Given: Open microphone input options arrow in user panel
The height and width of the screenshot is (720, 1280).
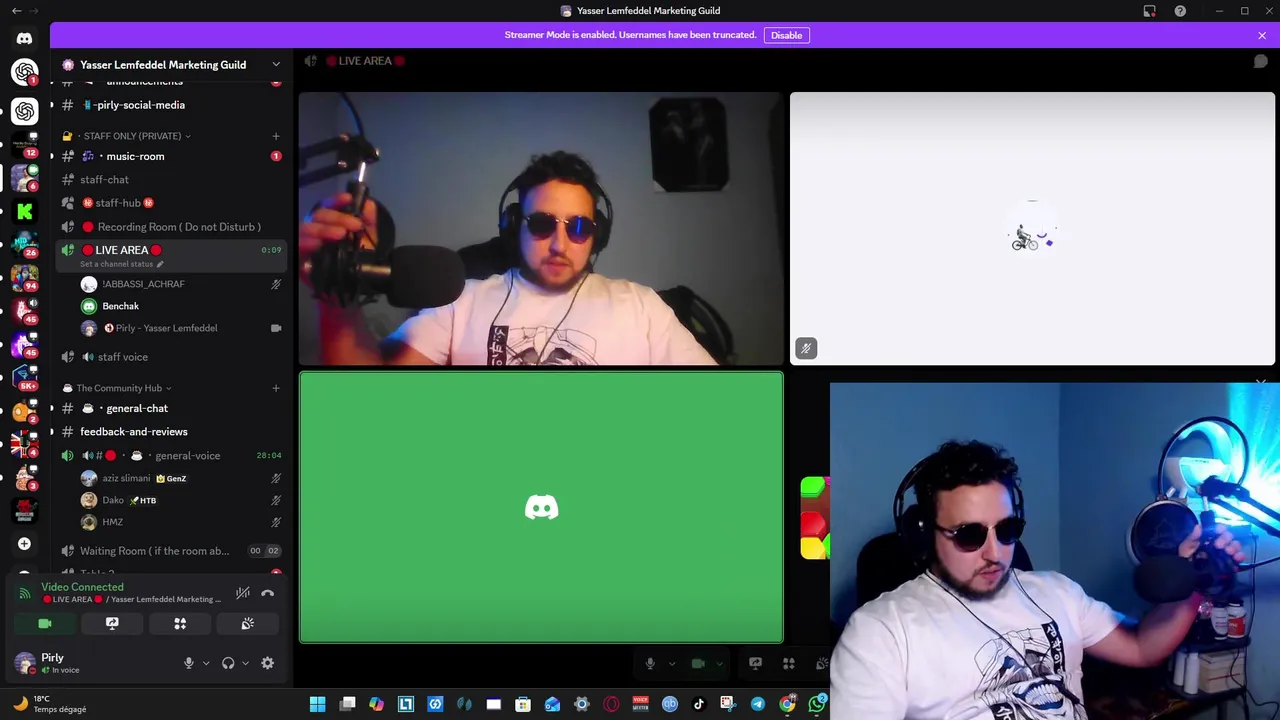Looking at the screenshot, I should coord(206,663).
